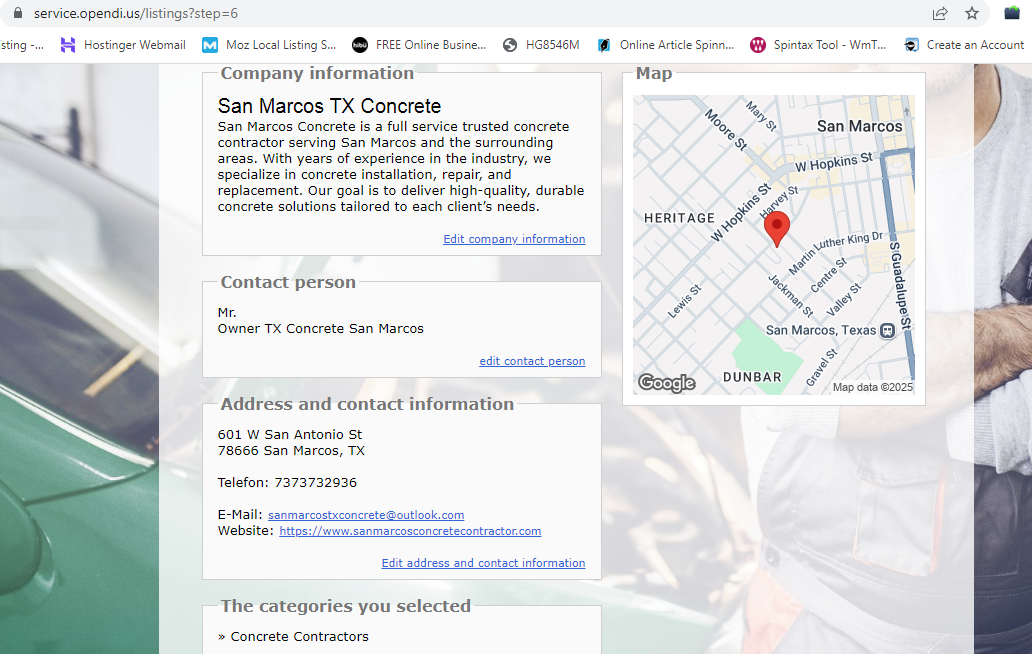This screenshot has width=1032, height=654.
Task: Open HG8546M bookmark
Action: (541, 45)
